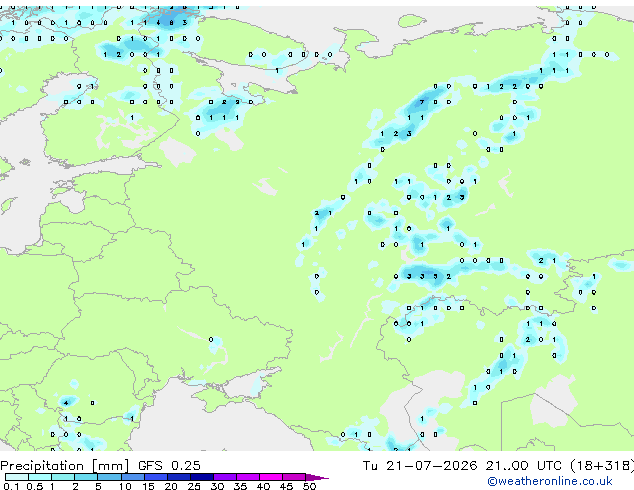Choose the 35 to 40 mm legend swatch
Image resolution: width=634 pixels, height=490 pixels.
tap(247, 477)
